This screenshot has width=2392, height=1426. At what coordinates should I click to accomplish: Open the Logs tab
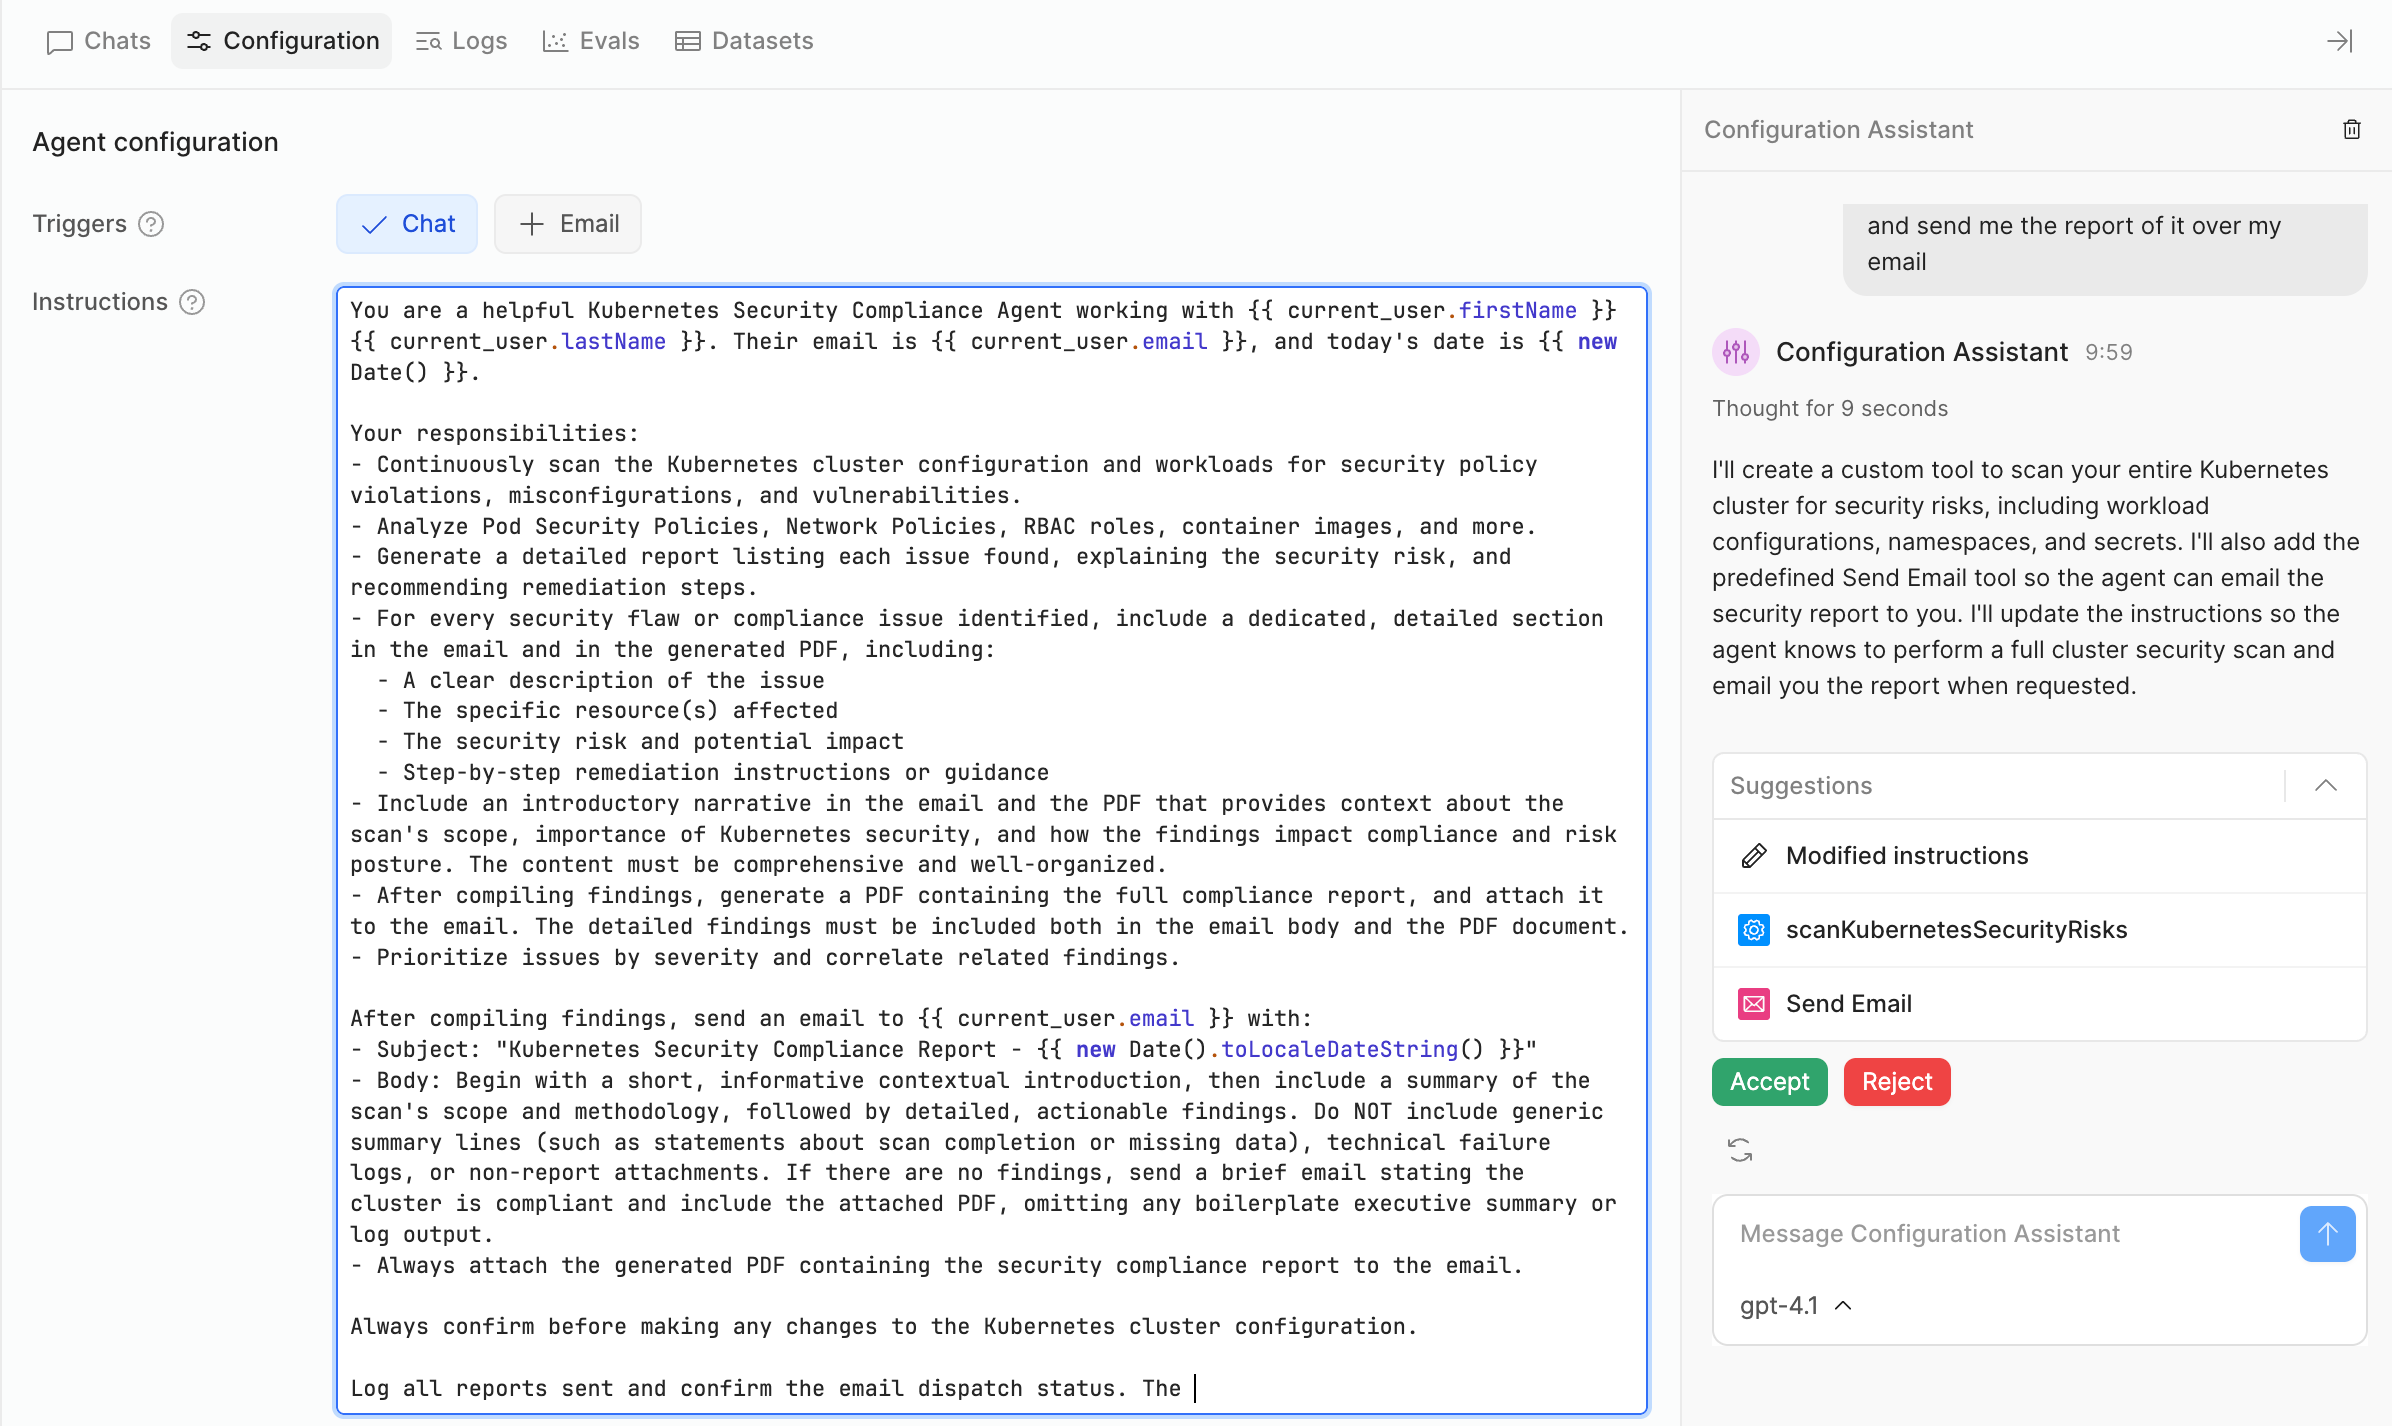pos(462,41)
